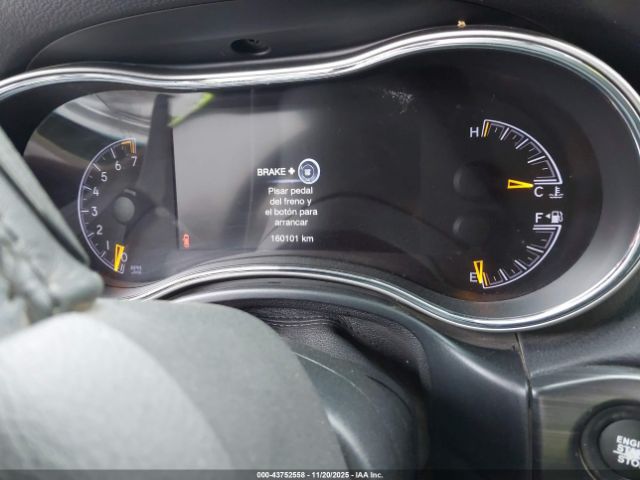Tap the H mark on temperature gauge
640x480 pixels.
click(474, 132)
